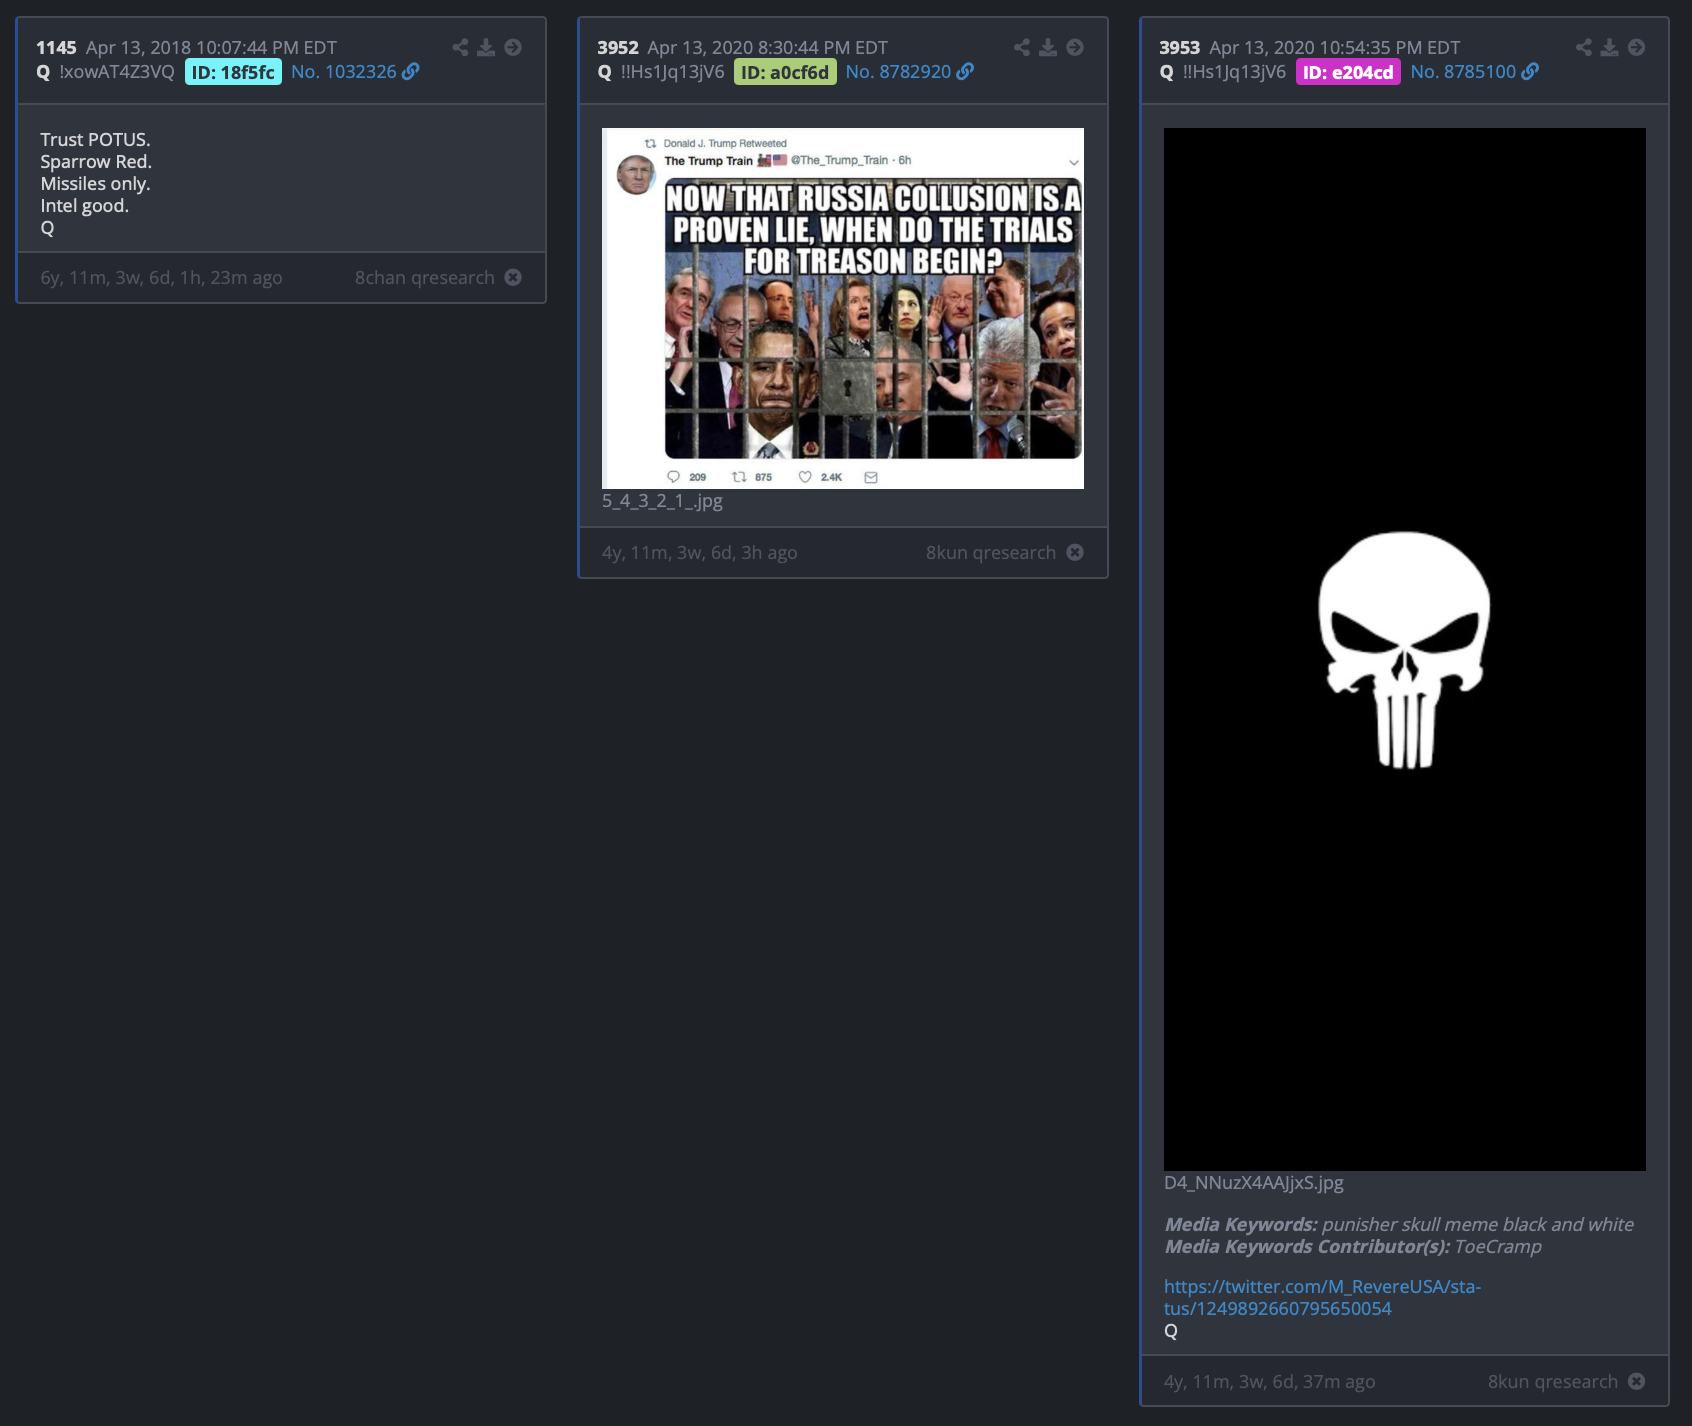
Task: Download post 3953 using download icon
Action: 1610,47
